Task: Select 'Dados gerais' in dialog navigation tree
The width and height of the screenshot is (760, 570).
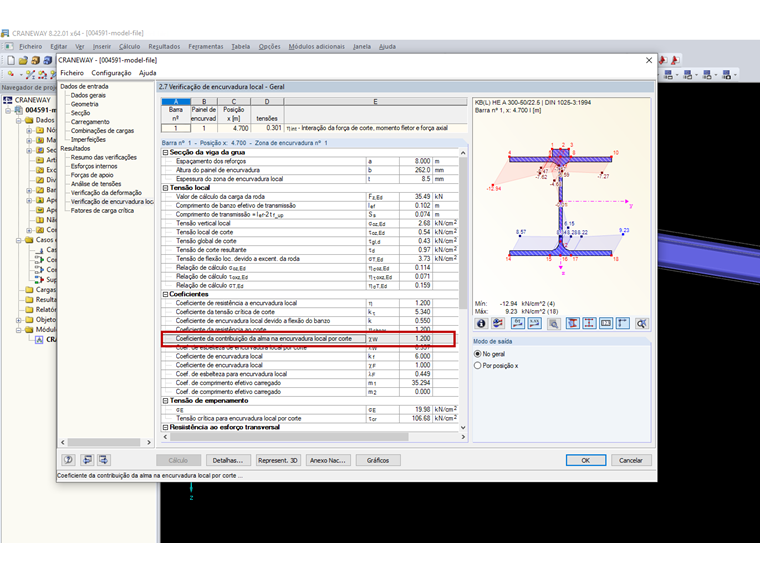Action: click(x=88, y=95)
